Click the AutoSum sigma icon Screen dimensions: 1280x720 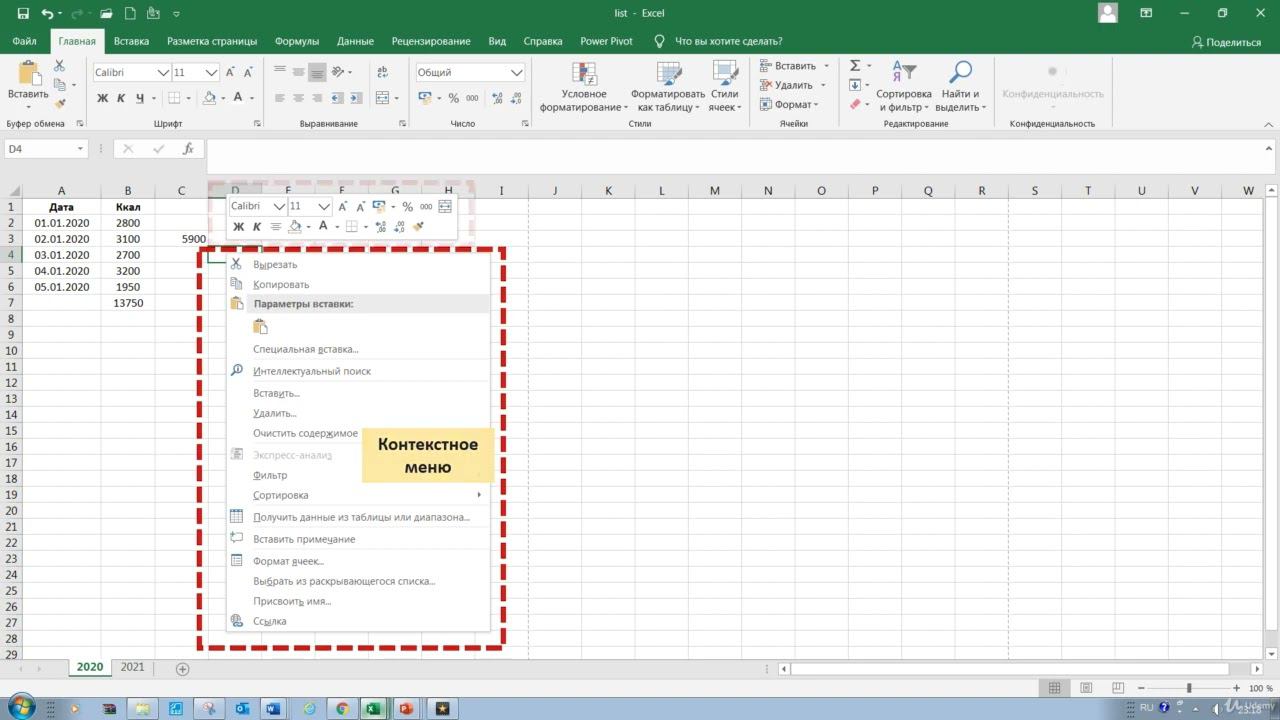click(x=855, y=66)
